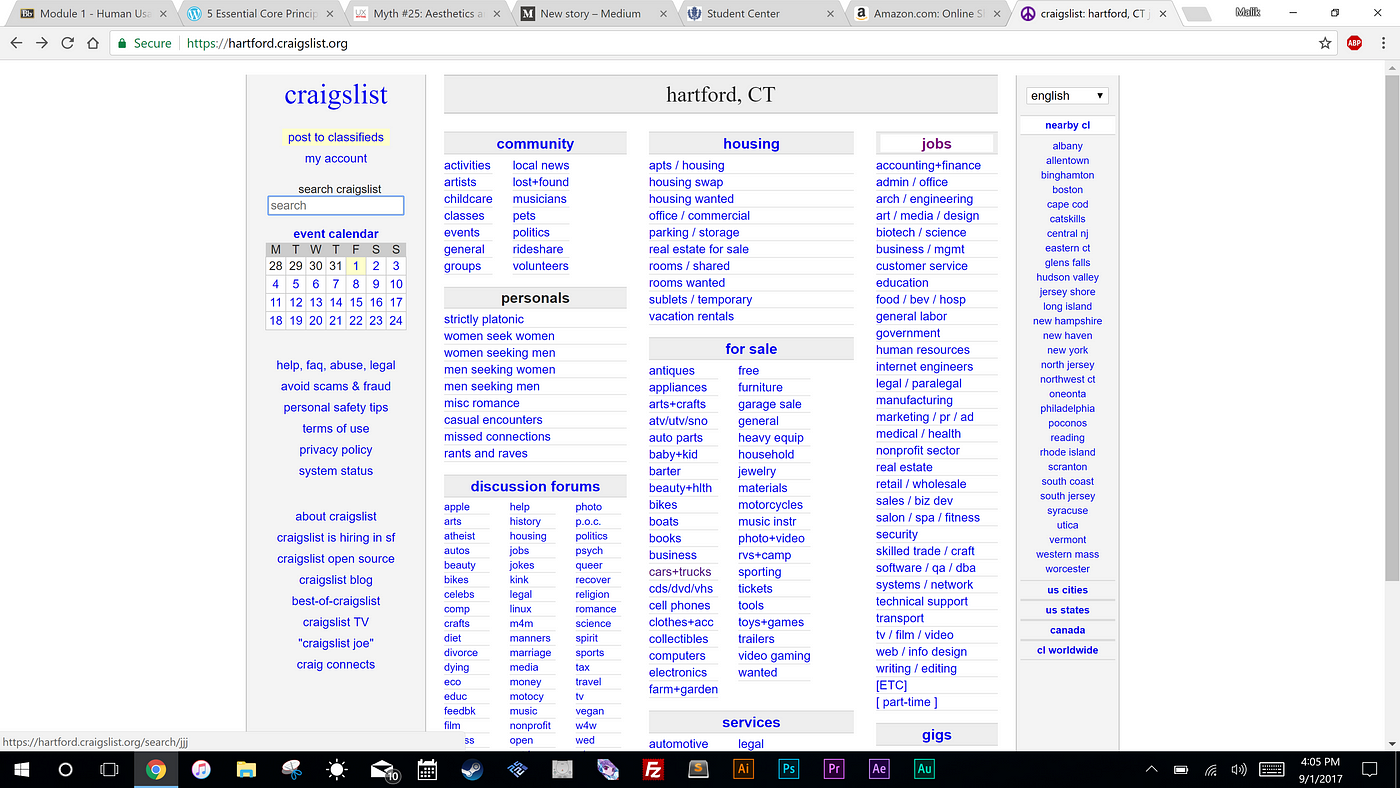Expand the us cities section
Viewport: 1400px width, 788px height.
[x=1067, y=590]
